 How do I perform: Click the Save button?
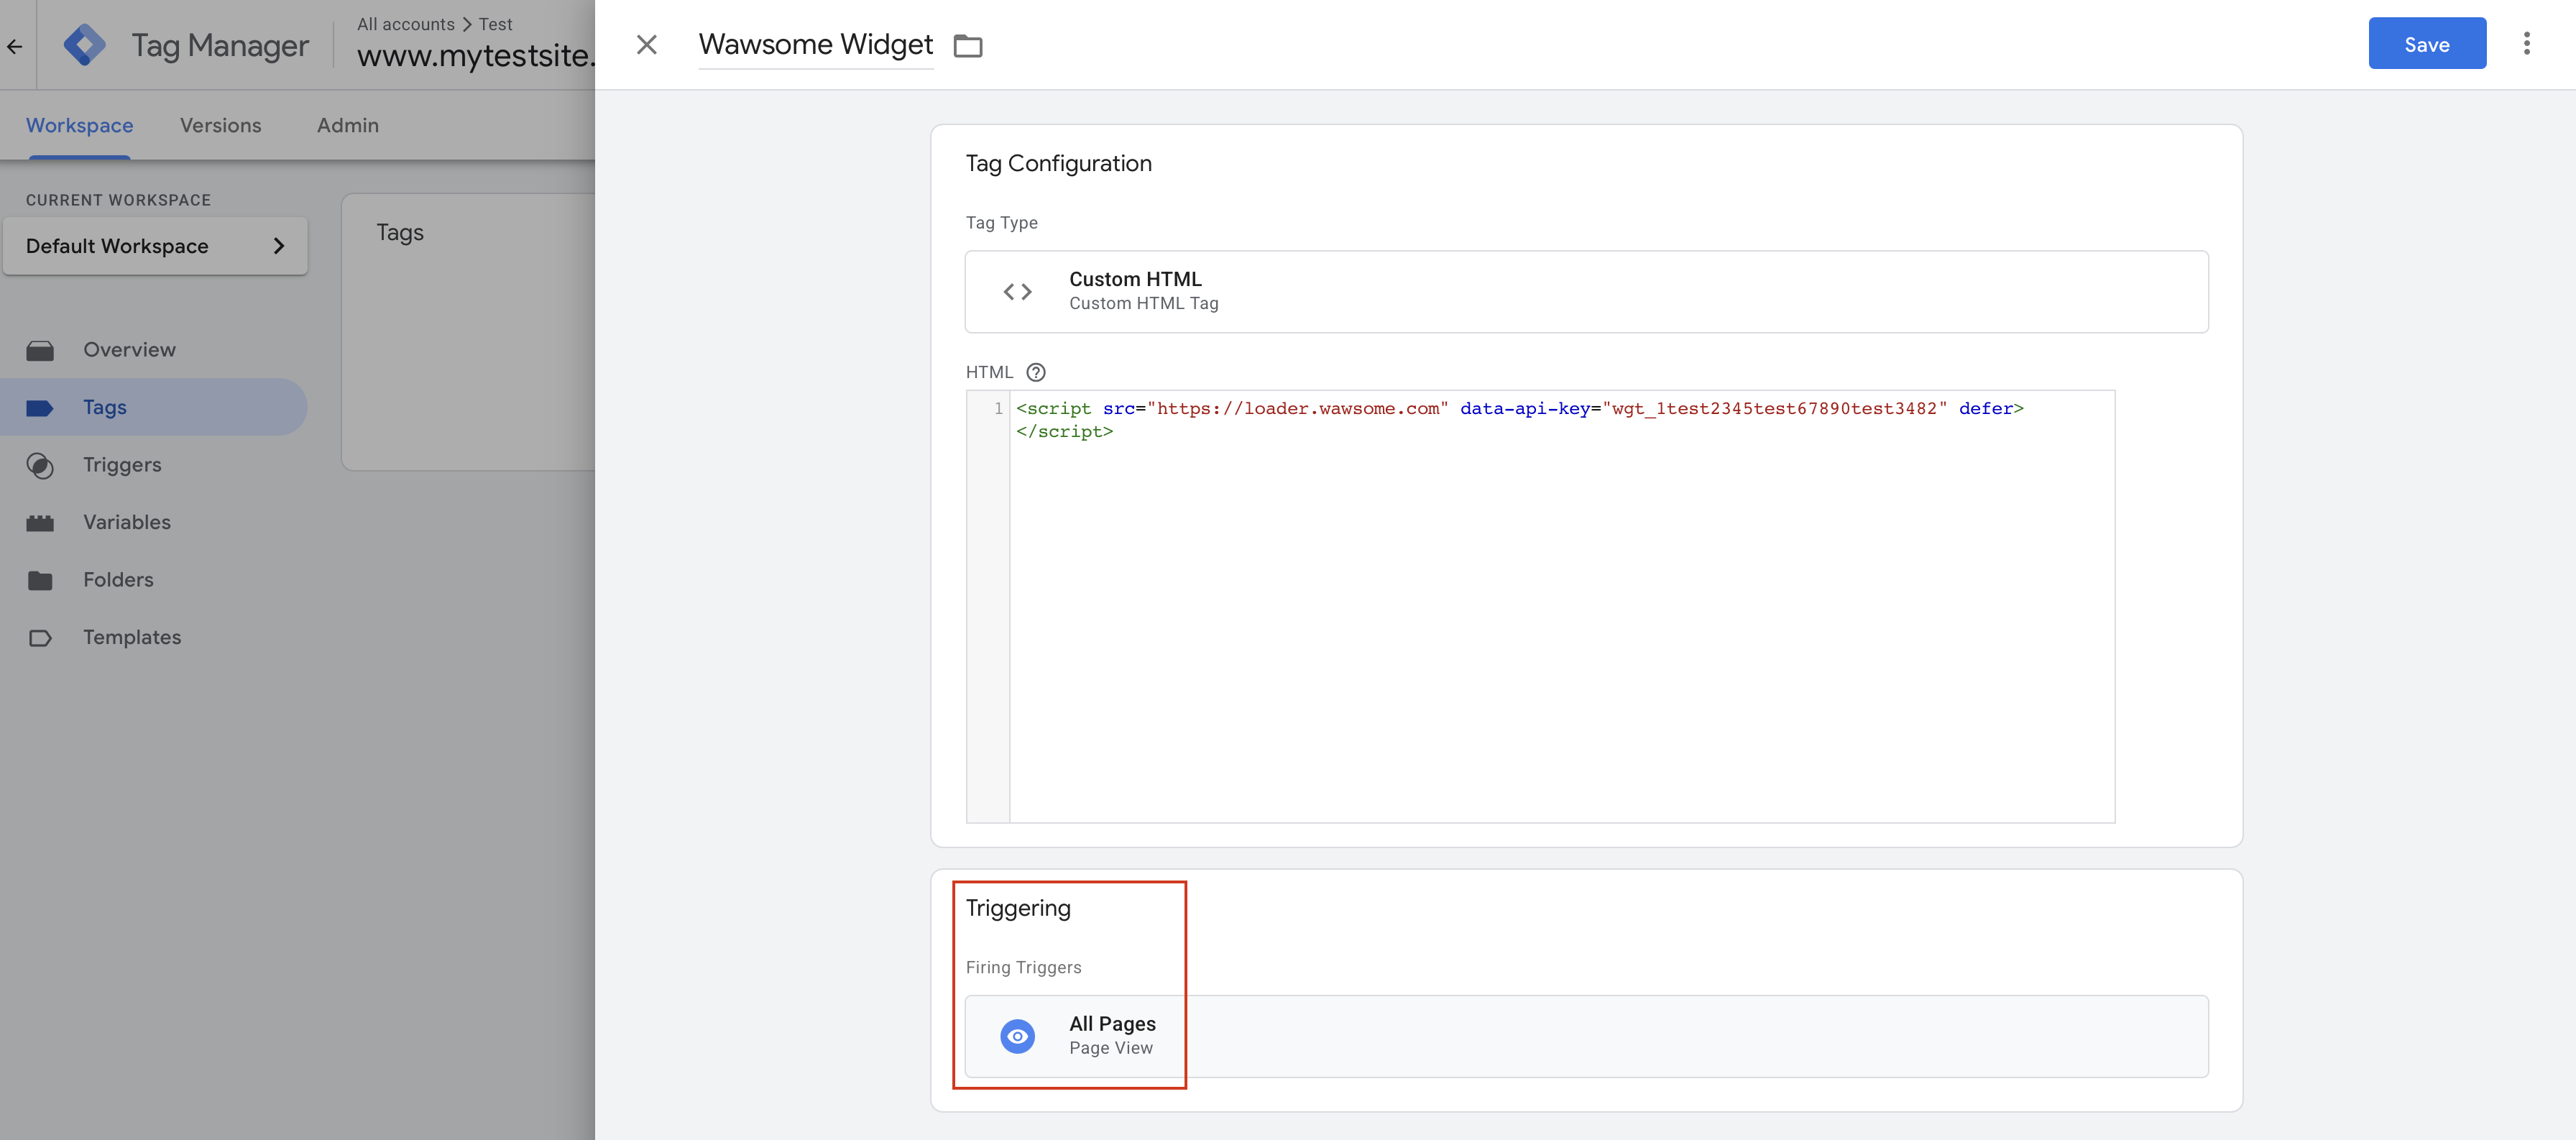[x=2426, y=44]
